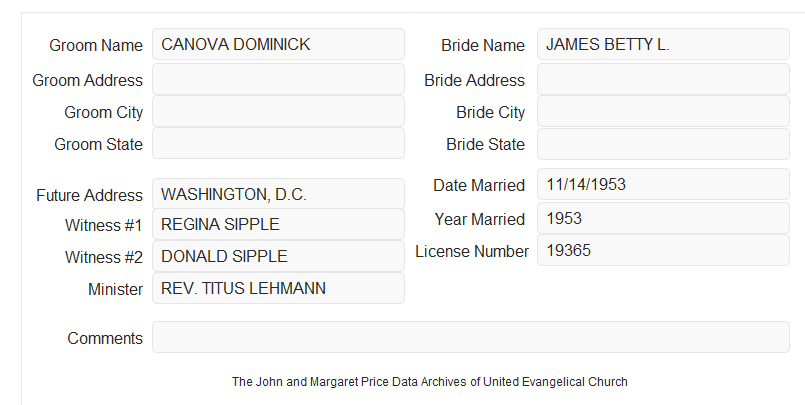Focus the wide Comments field
The height and width of the screenshot is (405, 805).
(x=471, y=337)
